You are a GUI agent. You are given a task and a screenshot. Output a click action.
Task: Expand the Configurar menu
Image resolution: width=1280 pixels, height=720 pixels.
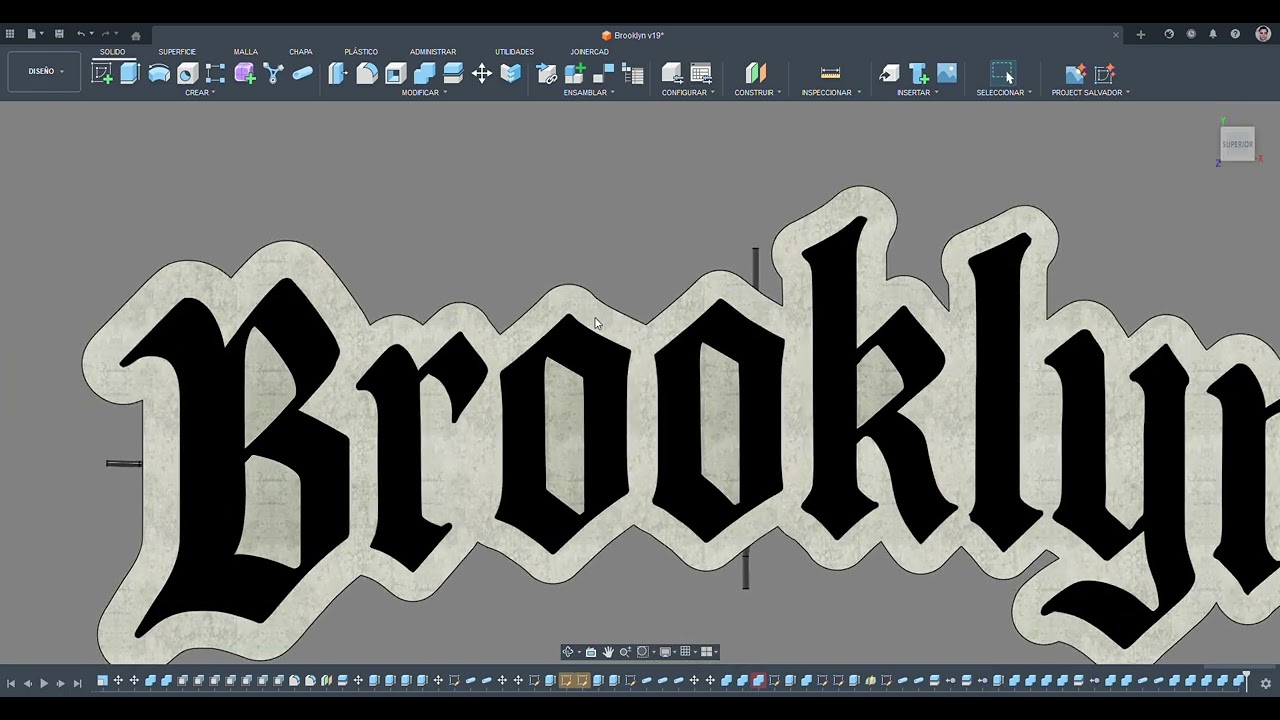(x=688, y=93)
